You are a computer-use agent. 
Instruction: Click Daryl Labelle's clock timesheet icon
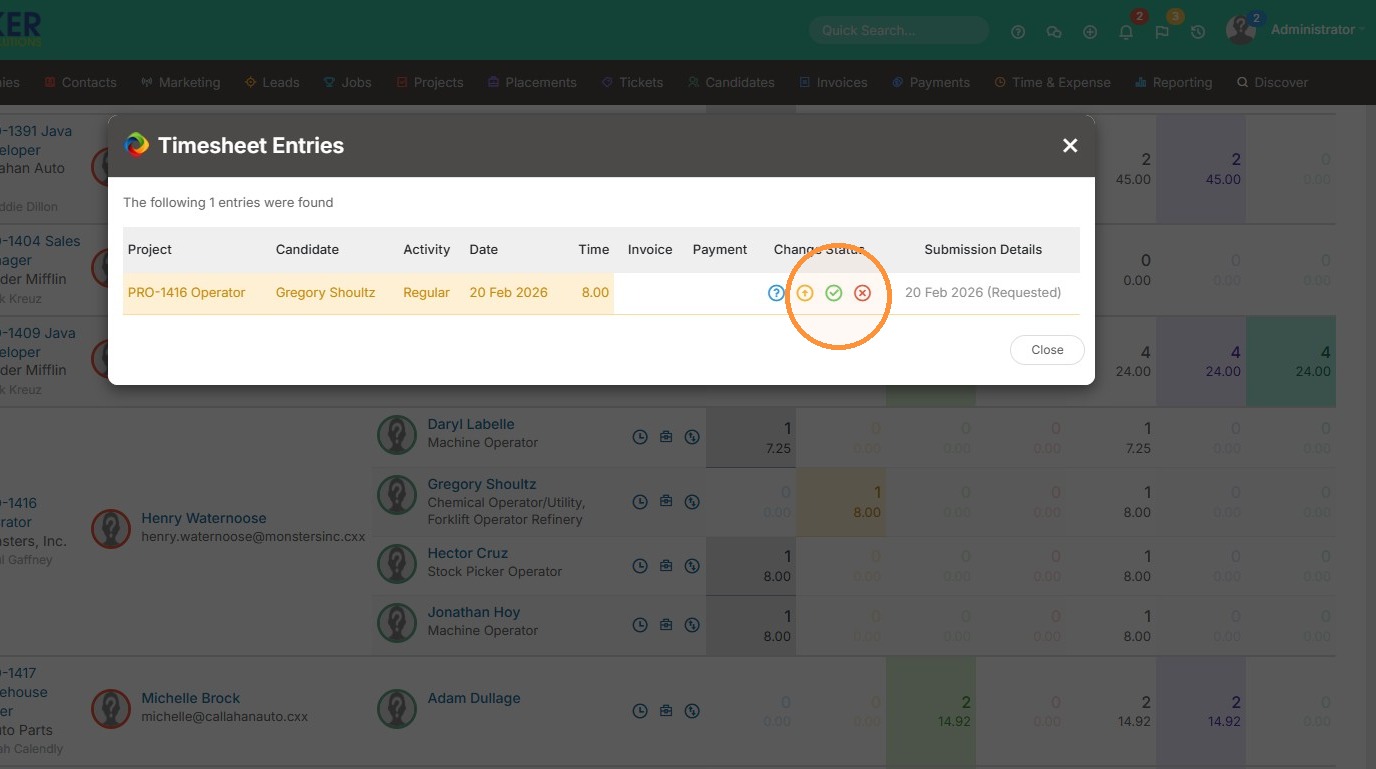click(640, 437)
